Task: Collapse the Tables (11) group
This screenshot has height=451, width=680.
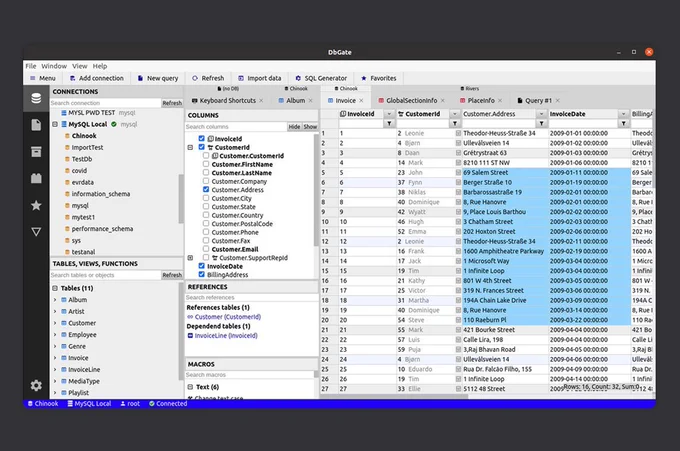Action: tap(55, 288)
